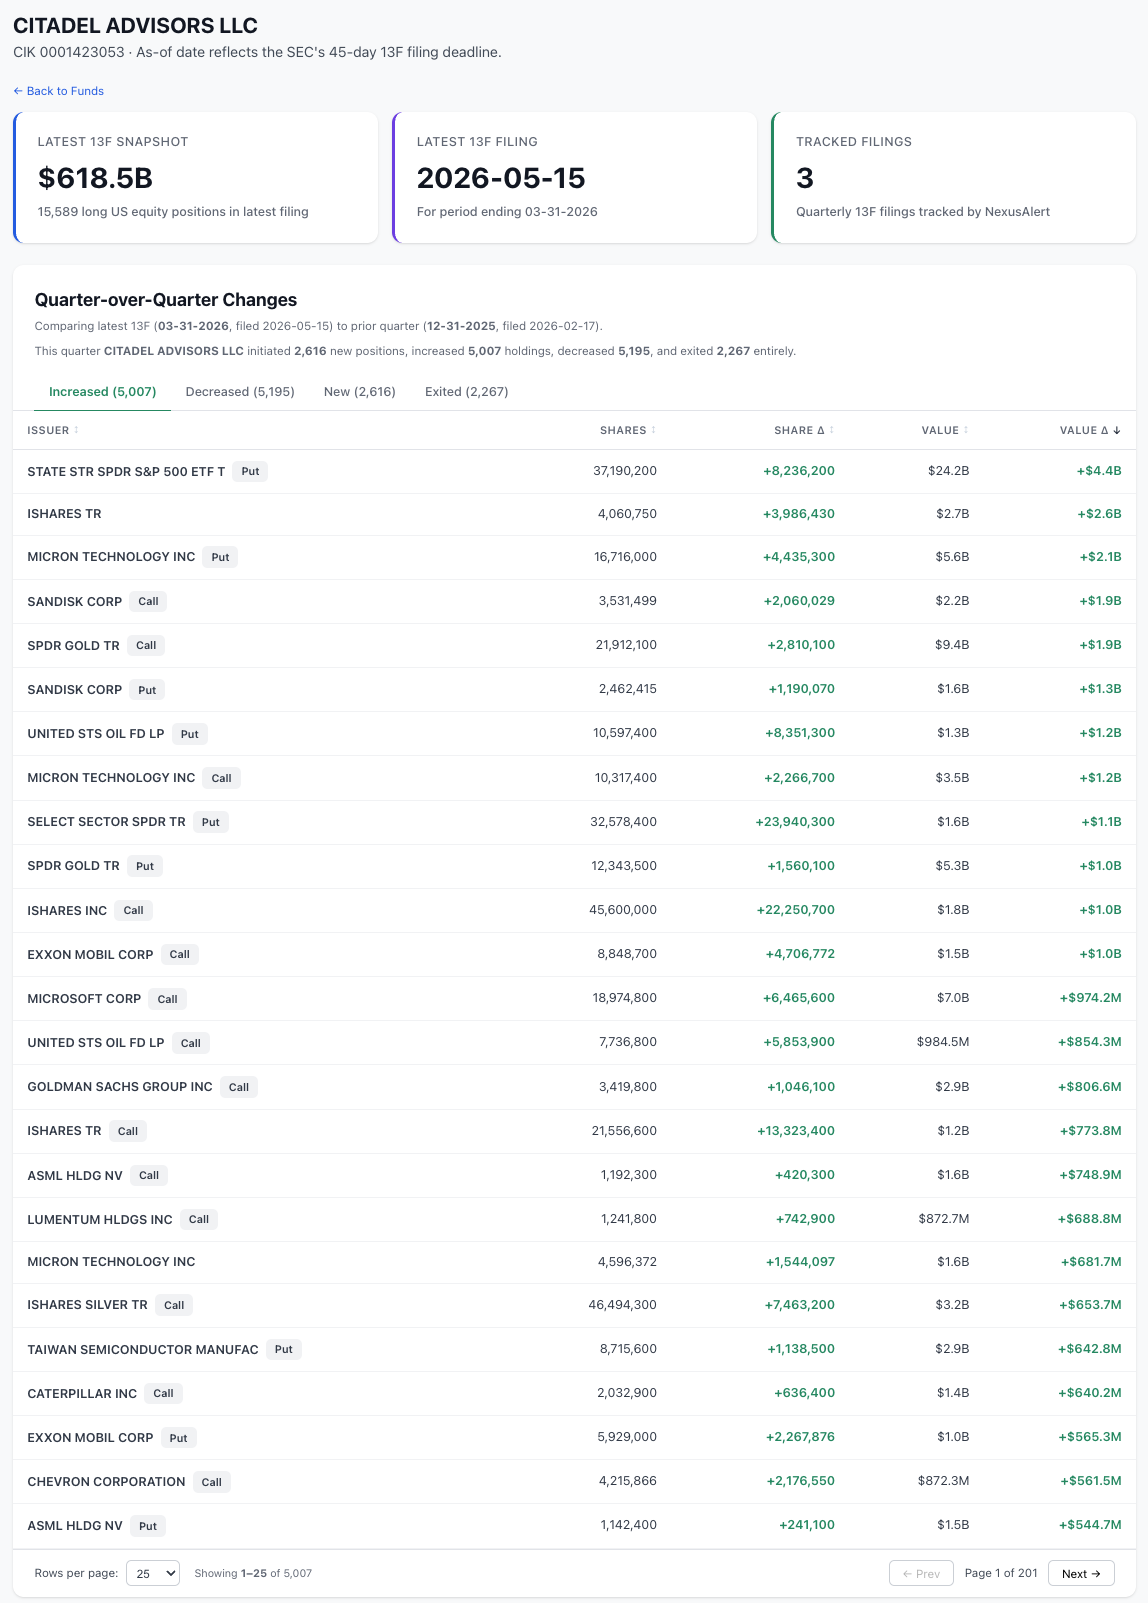Click the Showing 1–25 of 5,007 text
Viewport: 1148px width, 1603px height.
(253, 1573)
